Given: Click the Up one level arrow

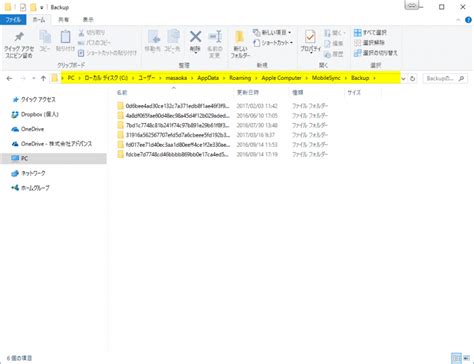Looking at the screenshot, I should pyautogui.click(x=43, y=78).
